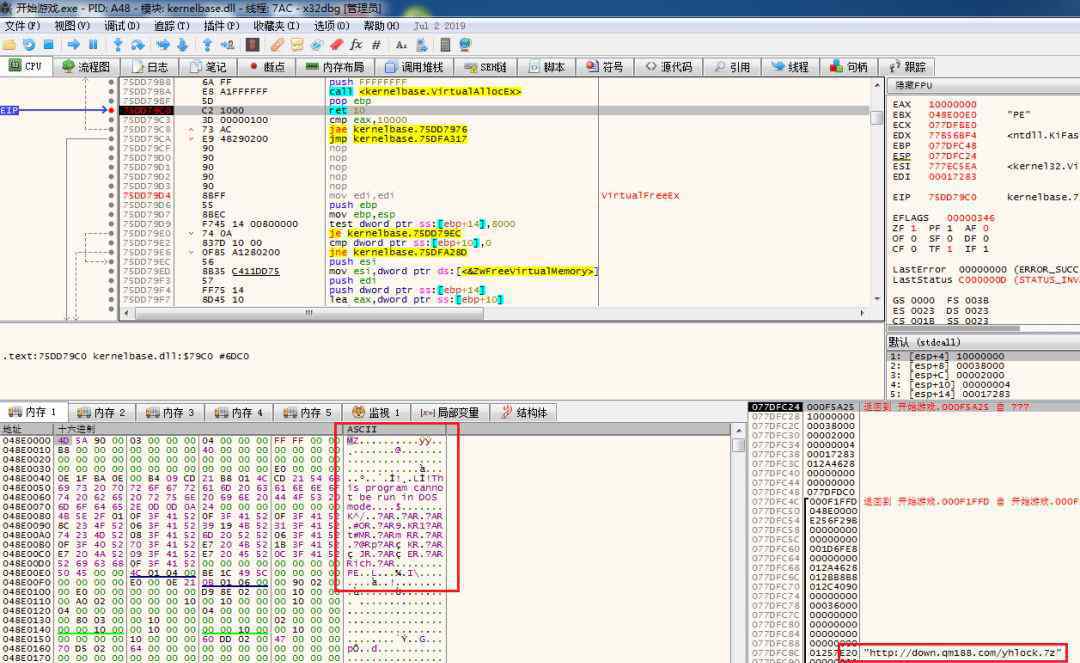Viewport: 1080px width, 663px height.
Task: Open intermodular calls toolbar icon
Action: coord(422,45)
